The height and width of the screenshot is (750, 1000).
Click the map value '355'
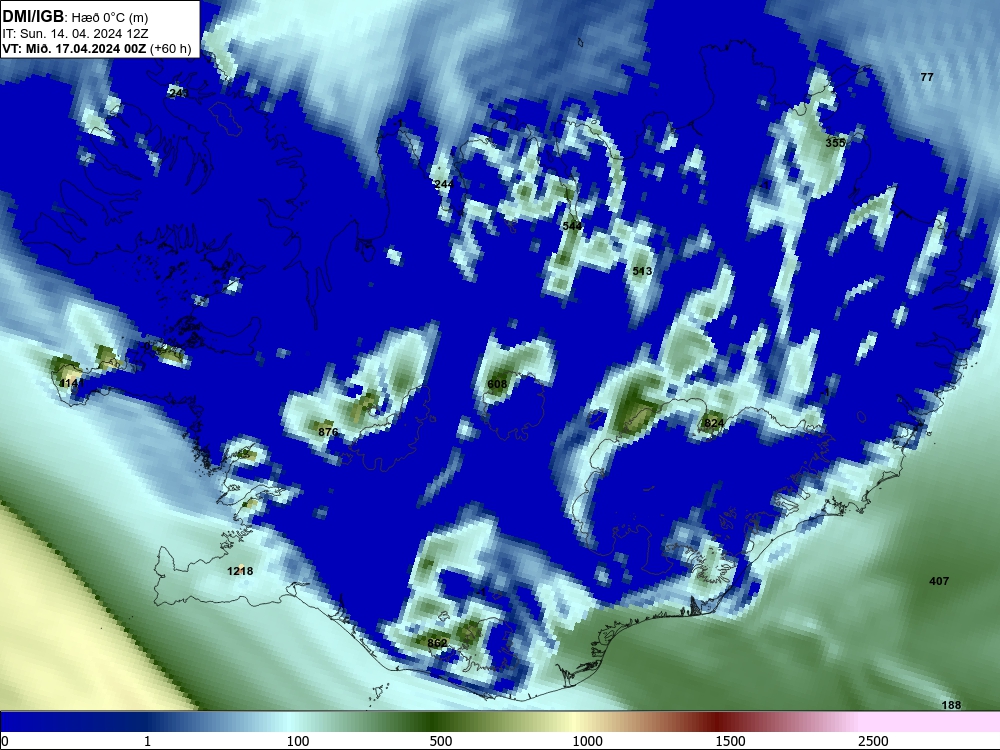coord(835,143)
